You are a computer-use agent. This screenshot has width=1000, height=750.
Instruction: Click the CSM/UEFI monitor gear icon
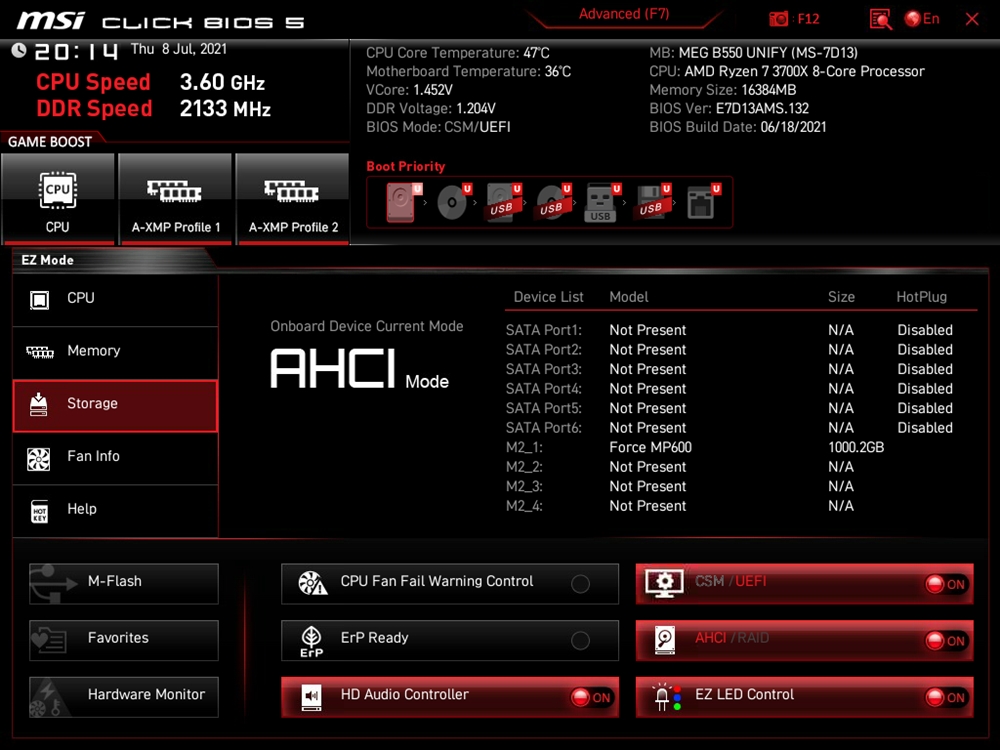point(664,583)
